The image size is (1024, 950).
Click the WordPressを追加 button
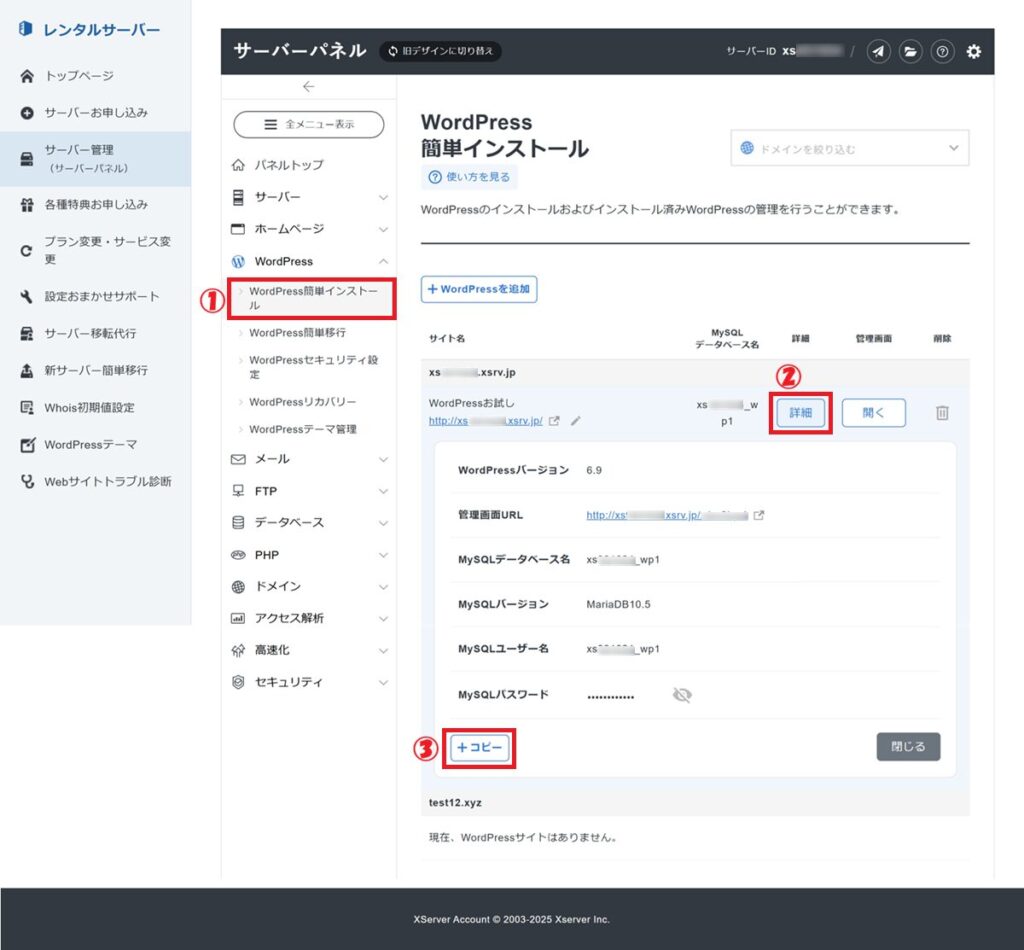coord(479,289)
